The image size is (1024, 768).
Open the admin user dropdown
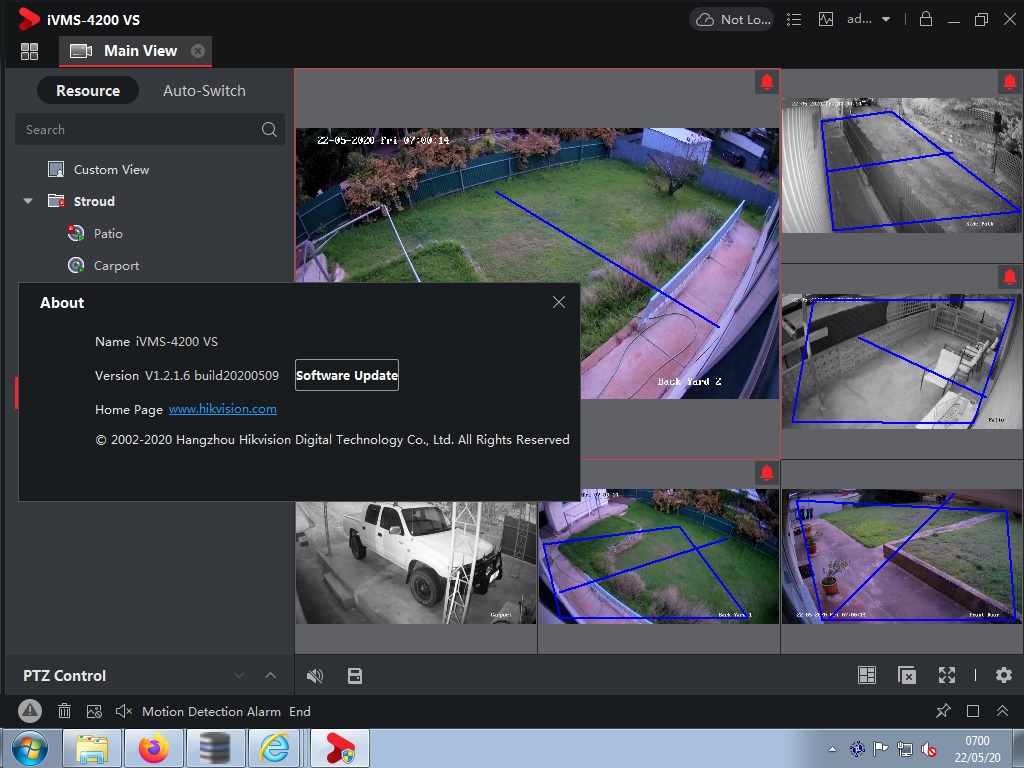click(869, 20)
